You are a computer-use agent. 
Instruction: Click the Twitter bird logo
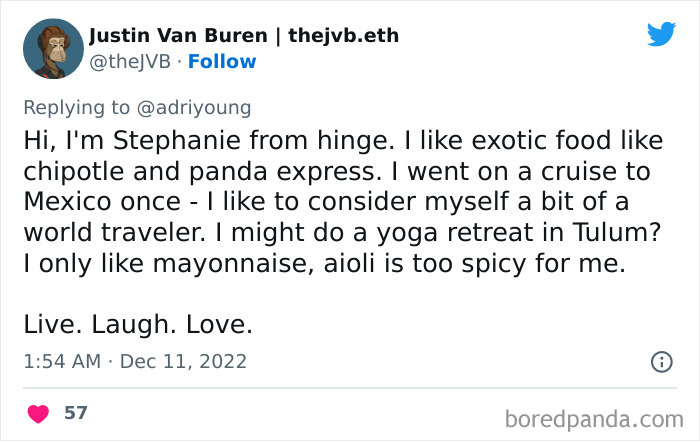[x=661, y=35]
